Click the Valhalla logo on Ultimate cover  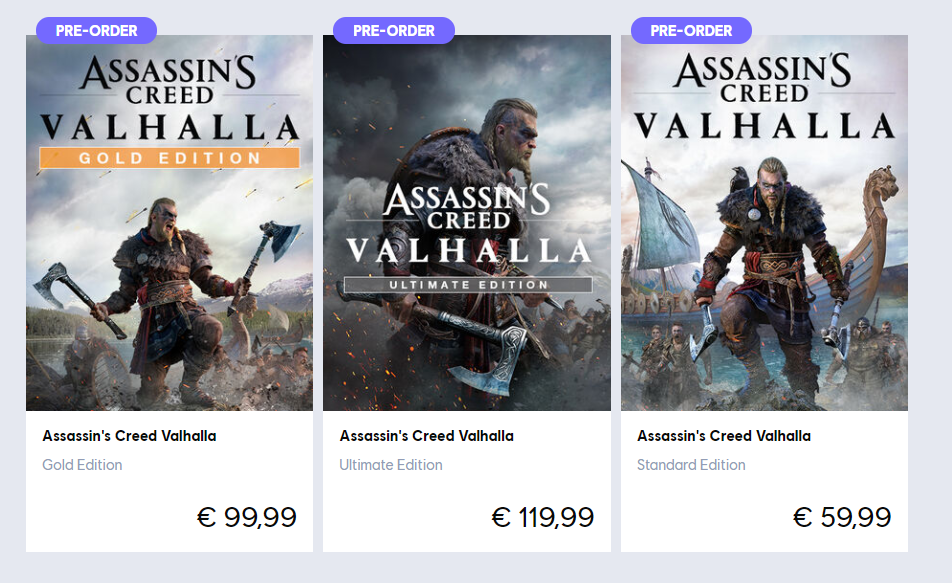[x=467, y=252]
